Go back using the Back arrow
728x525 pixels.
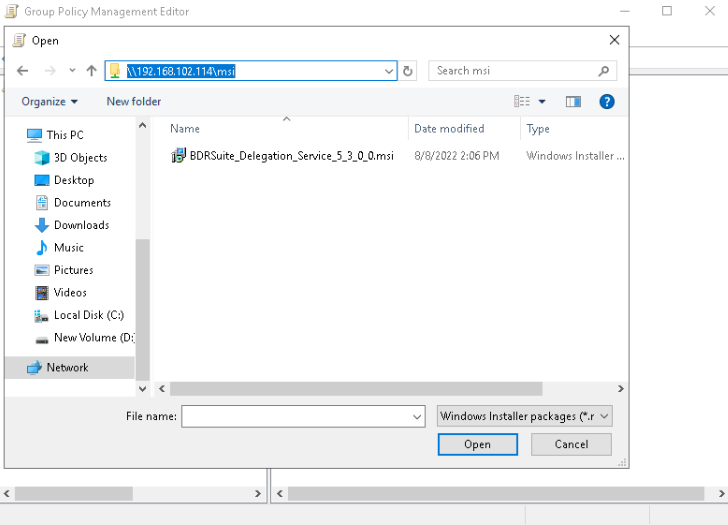pyautogui.click(x=22, y=71)
